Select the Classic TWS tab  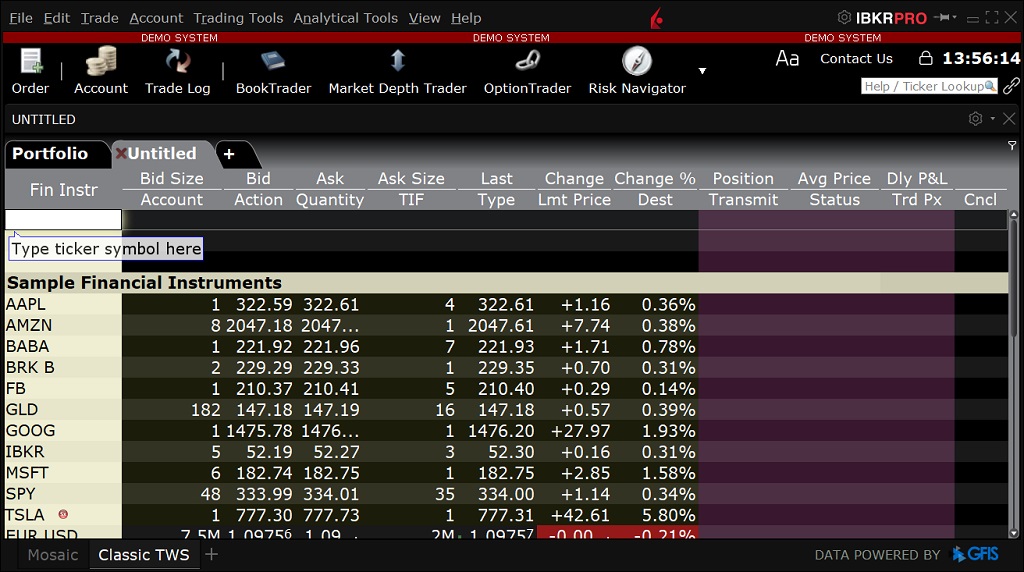pos(144,555)
